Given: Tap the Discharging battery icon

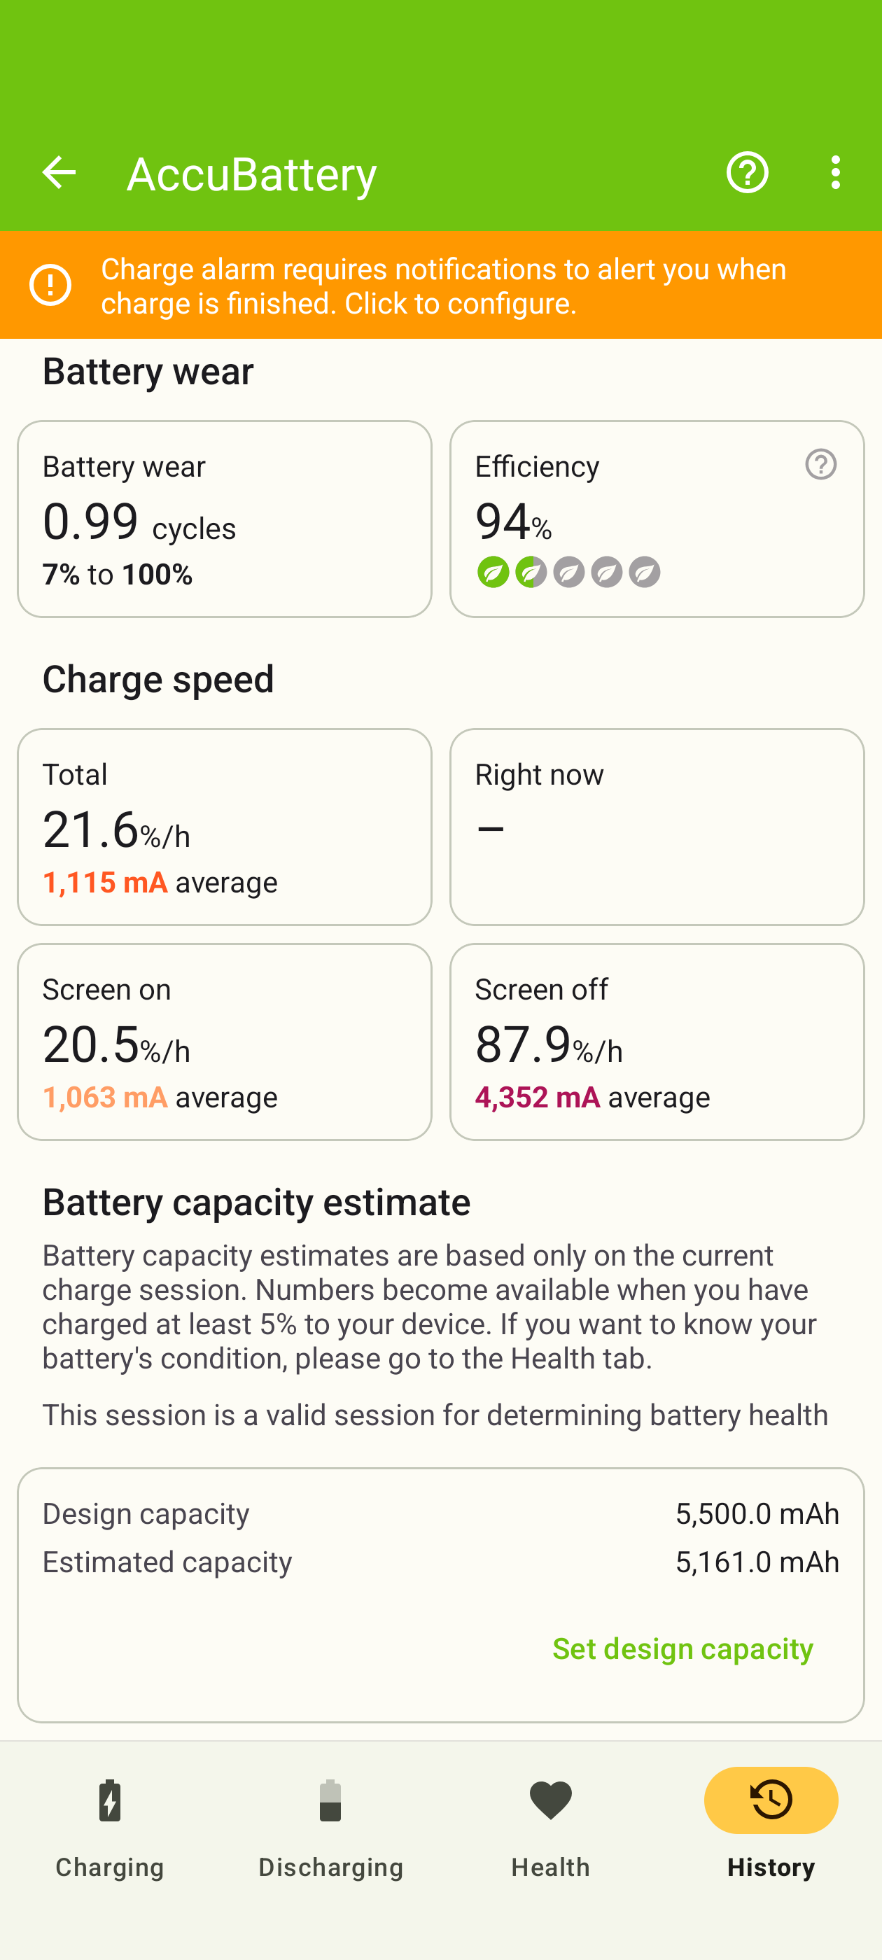Looking at the screenshot, I should pyautogui.click(x=330, y=1801).
